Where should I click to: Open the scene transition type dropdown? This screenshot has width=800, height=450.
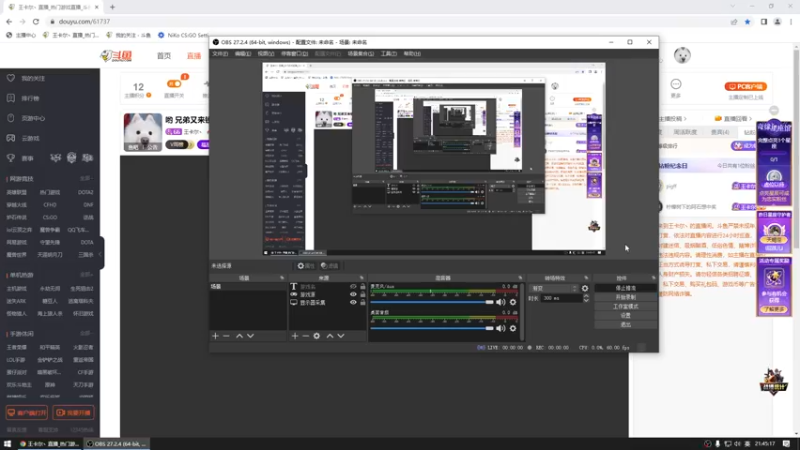point(554,288)
